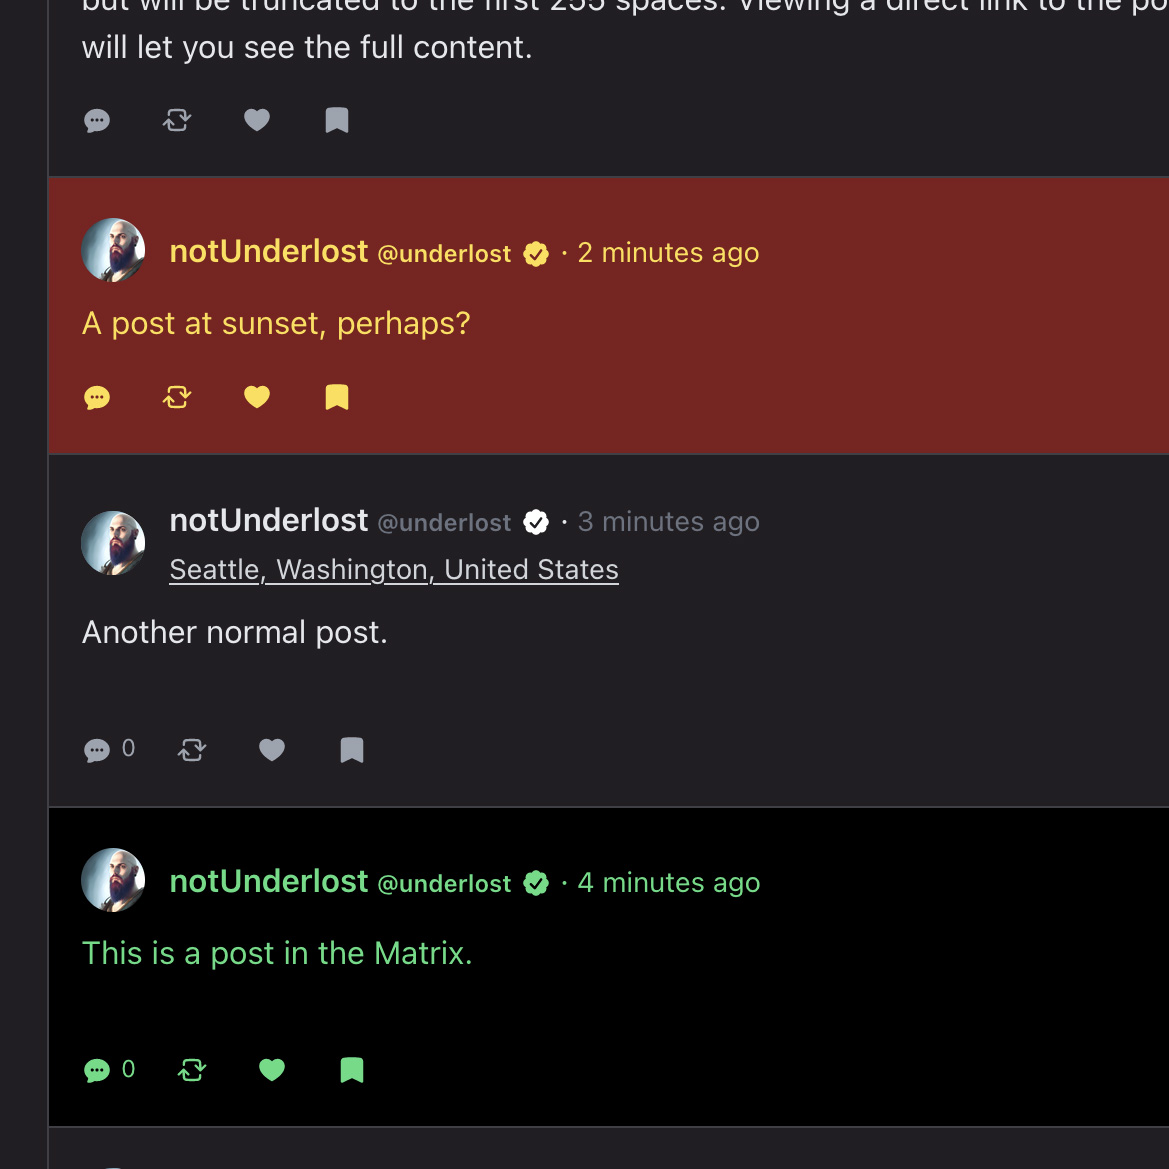Reply to the sunset post
The image size is (1169, 1169).
coord(97,398)
